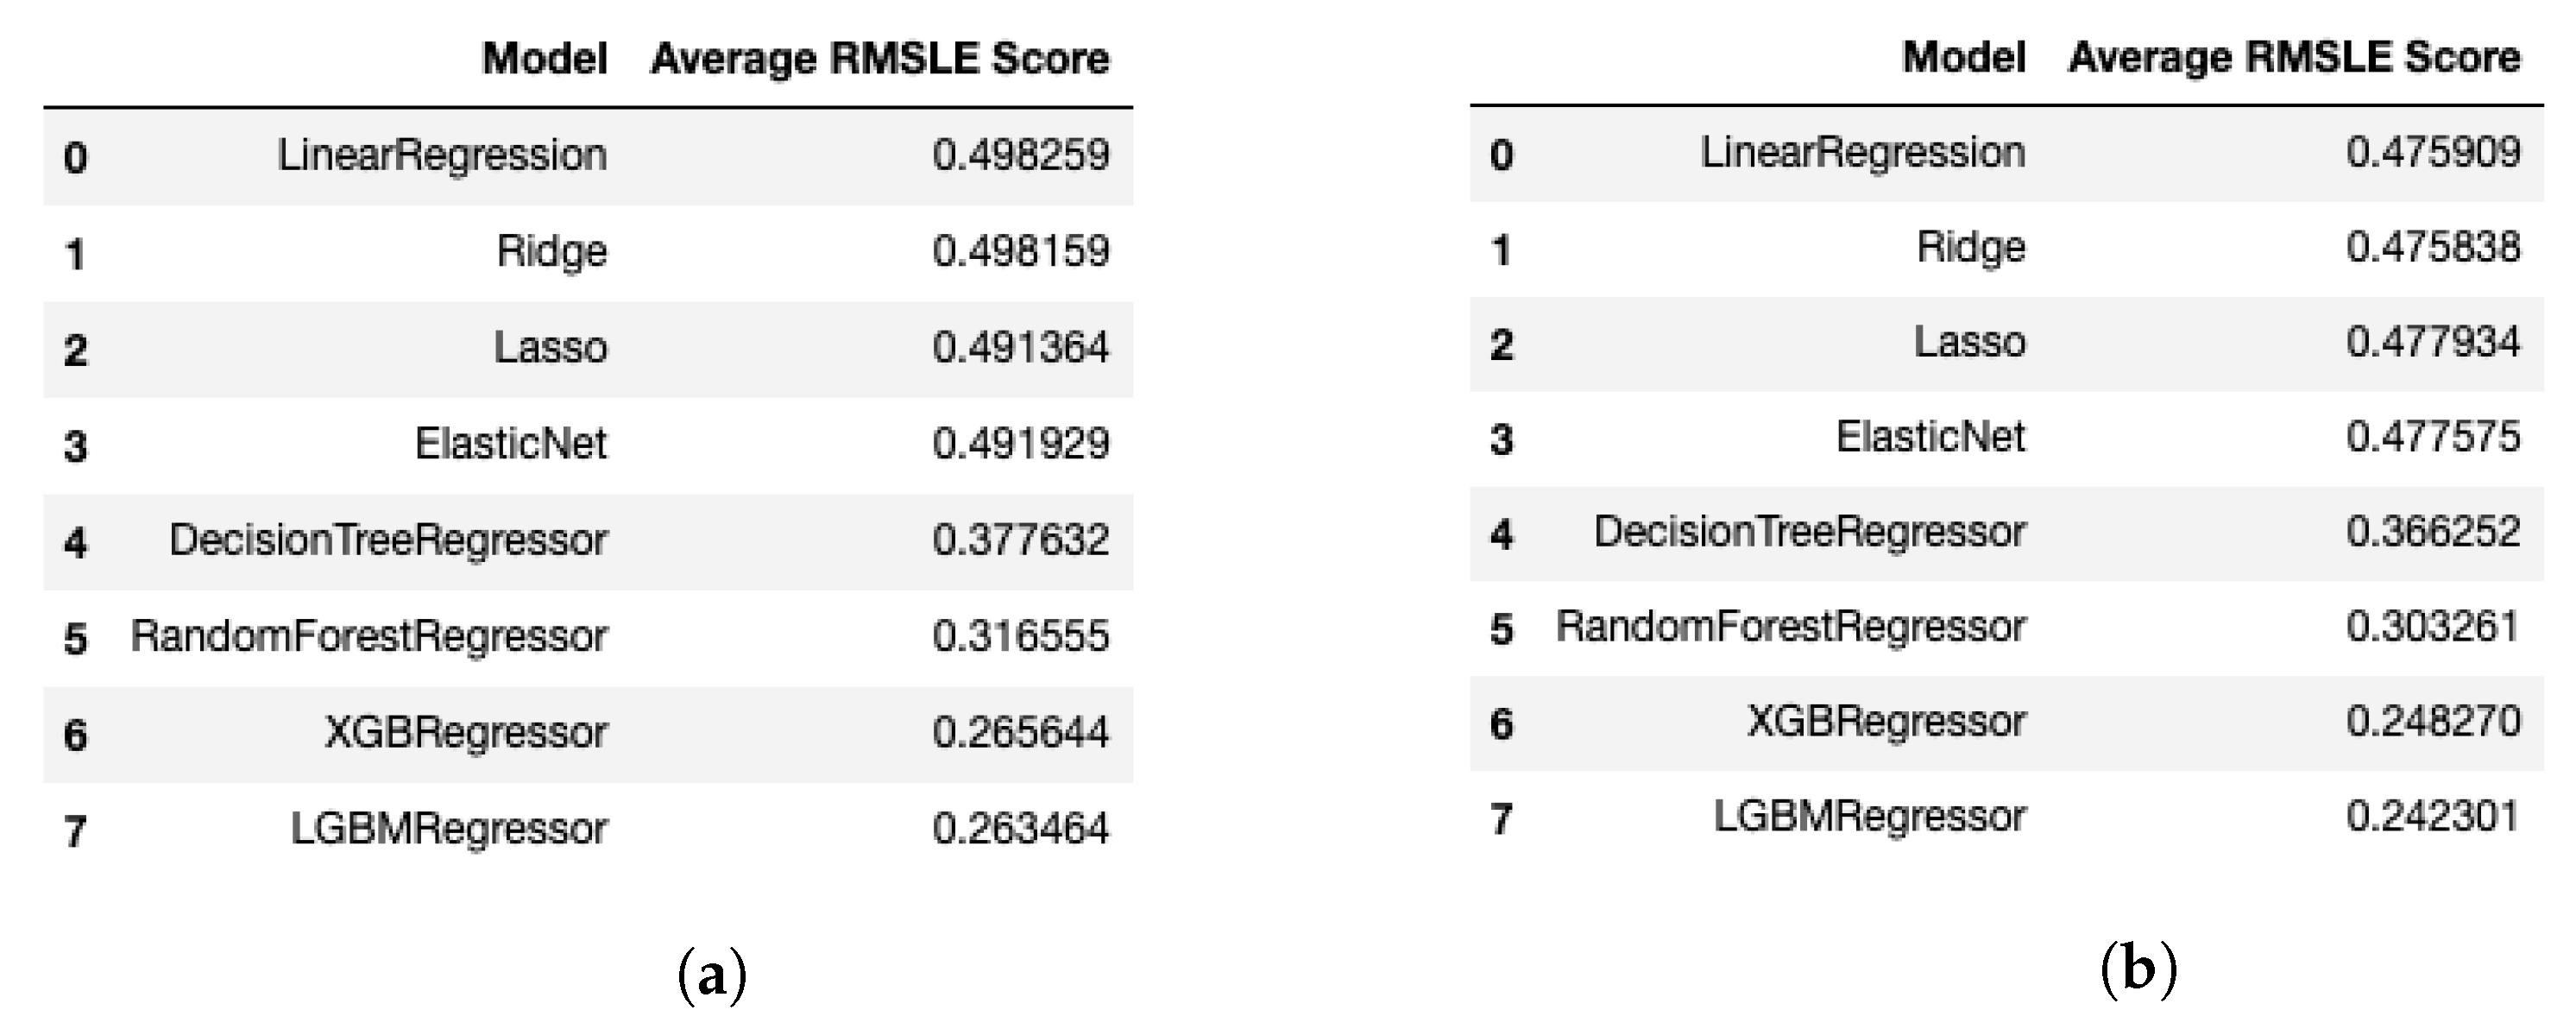Screen dimensions: 2576x1029
Task: Click Average RMSLE Score header in left table
Action: click(x=880, y=59)
